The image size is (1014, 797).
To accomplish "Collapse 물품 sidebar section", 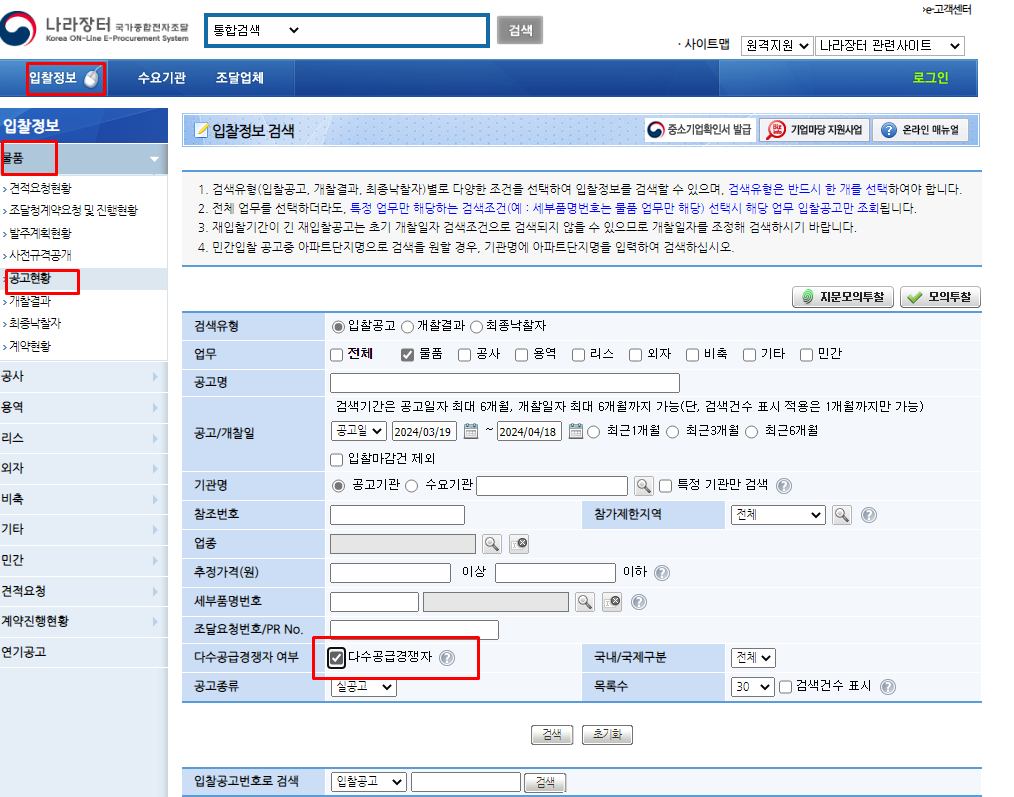I will tap(83, 159).
